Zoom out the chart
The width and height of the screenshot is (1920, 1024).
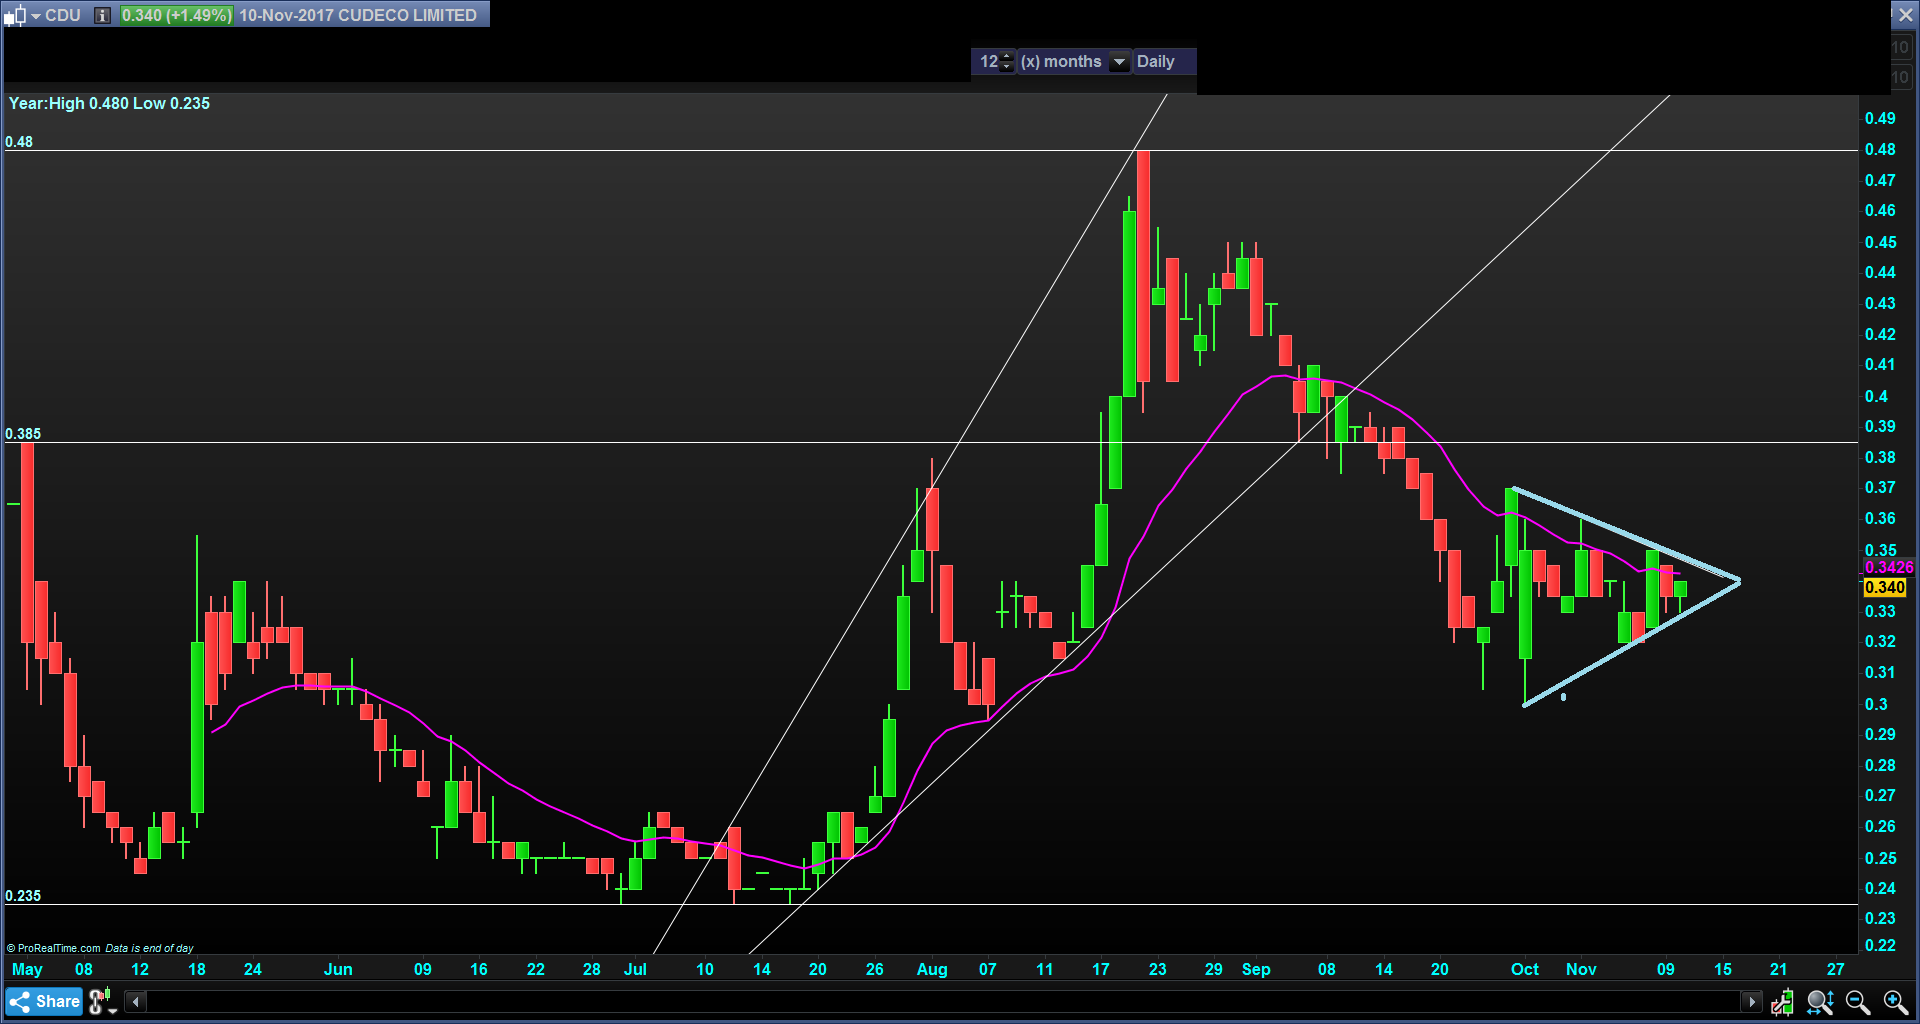[1858, 1001]
